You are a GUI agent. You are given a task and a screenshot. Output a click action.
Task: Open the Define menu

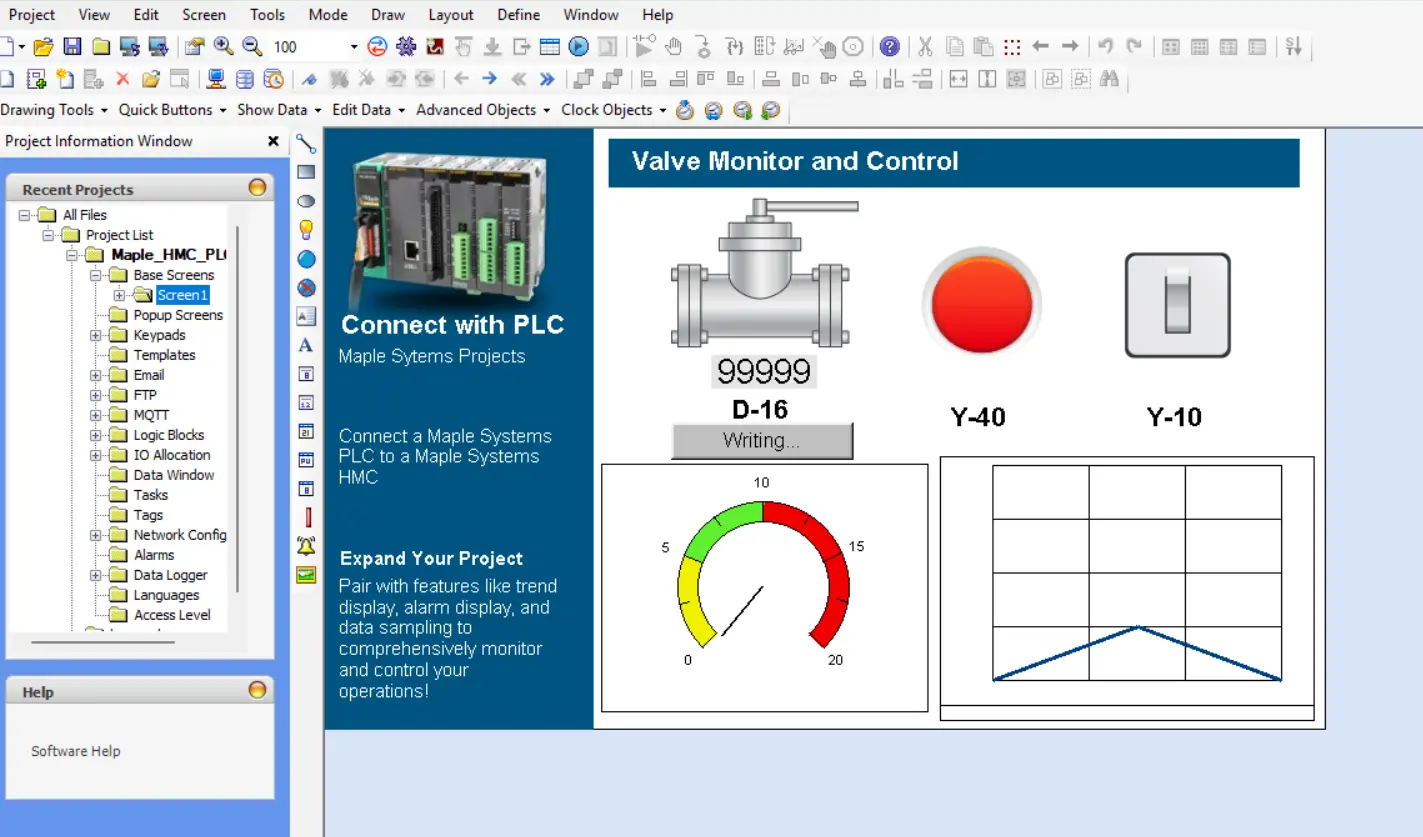pyautogui.click(x=518, y=15)
